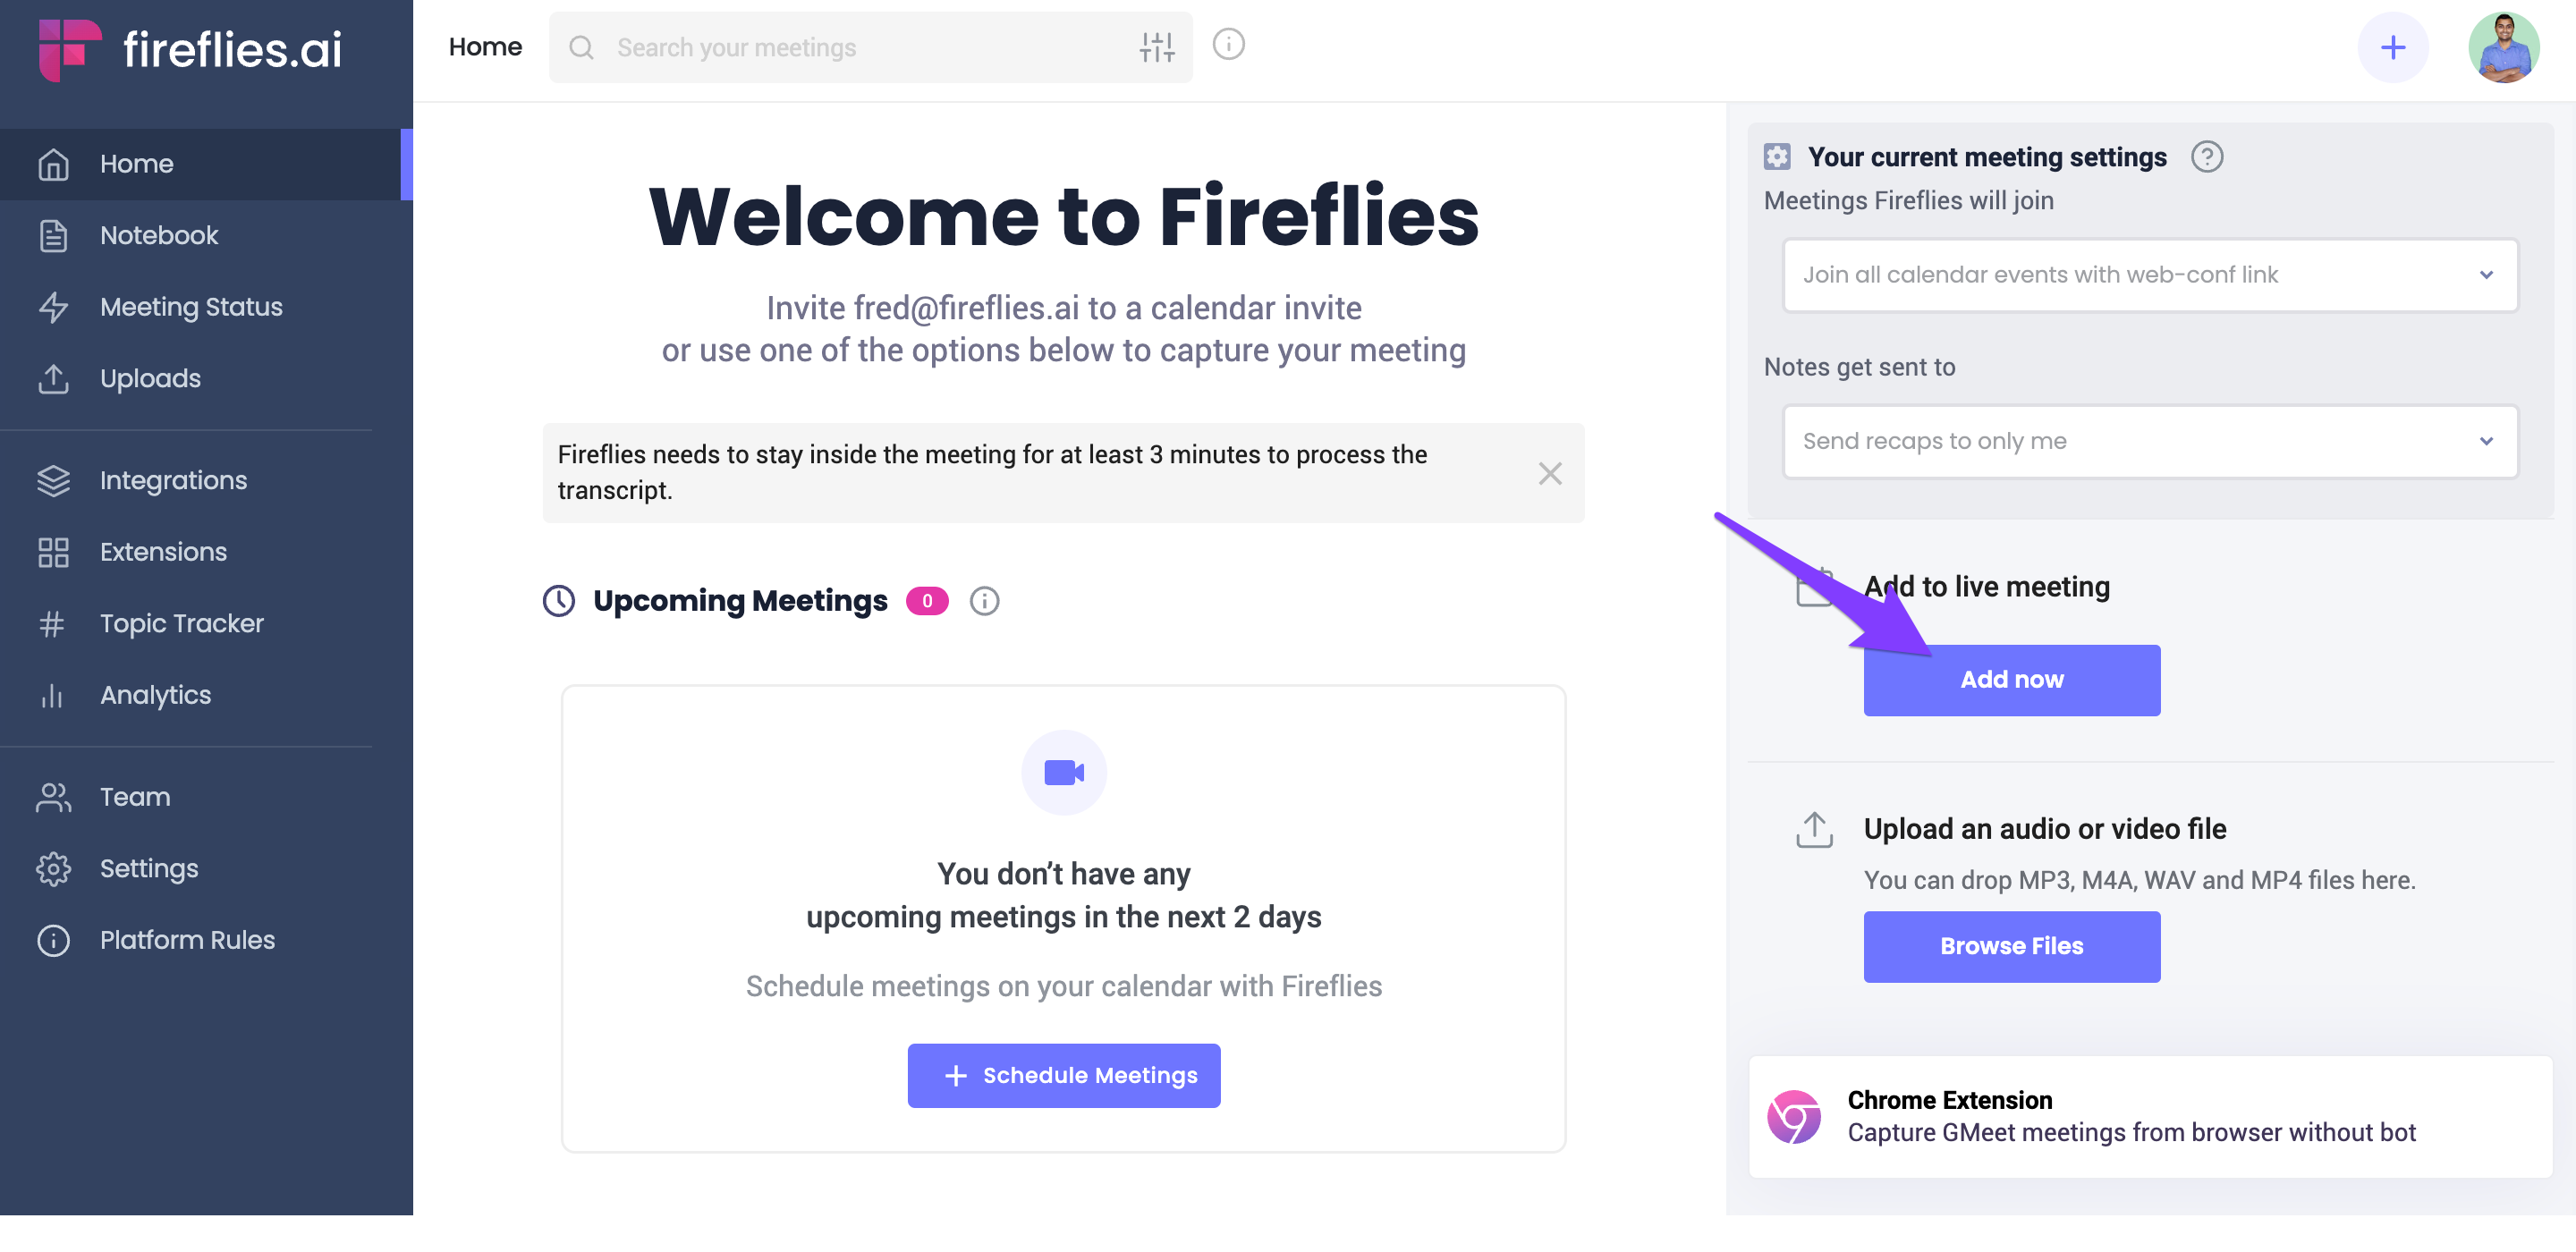This screenshot has width=2576, height=1252.
Task: Click help icon next to meeting settings
Action: 2206,157
